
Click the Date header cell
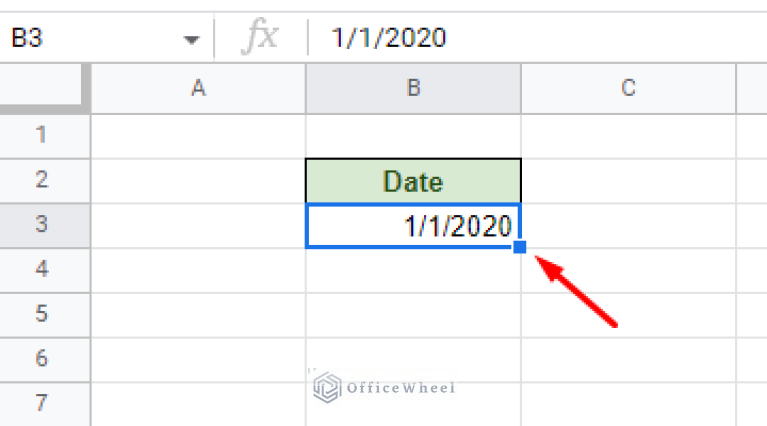[413, 181]
